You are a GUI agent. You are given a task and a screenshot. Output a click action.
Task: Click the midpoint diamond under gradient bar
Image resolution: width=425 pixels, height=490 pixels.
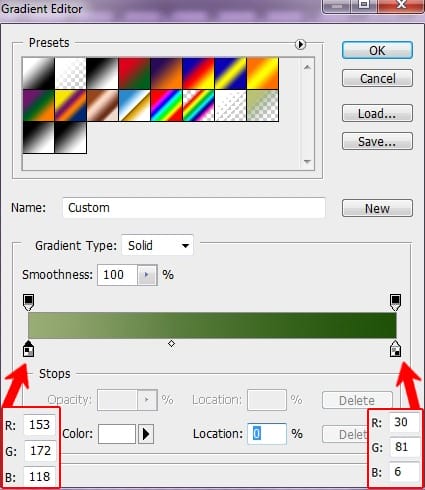pos(171,343)
